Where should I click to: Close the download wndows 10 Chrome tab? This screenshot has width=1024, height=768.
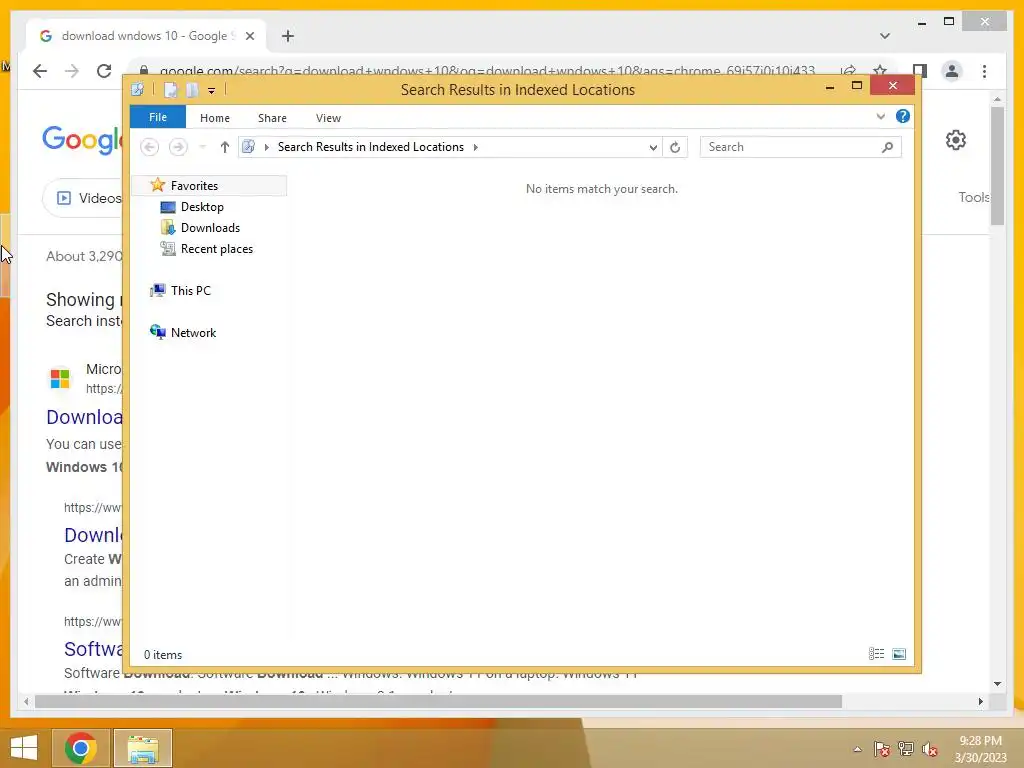coord(249,36)
